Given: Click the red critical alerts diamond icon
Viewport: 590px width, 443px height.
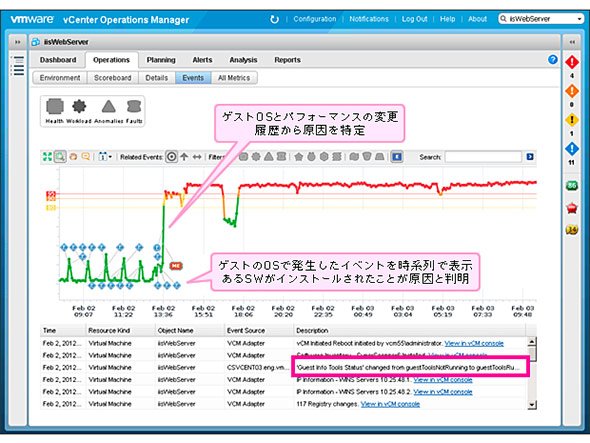Looking at the screenshot, I should coord(572,62).
